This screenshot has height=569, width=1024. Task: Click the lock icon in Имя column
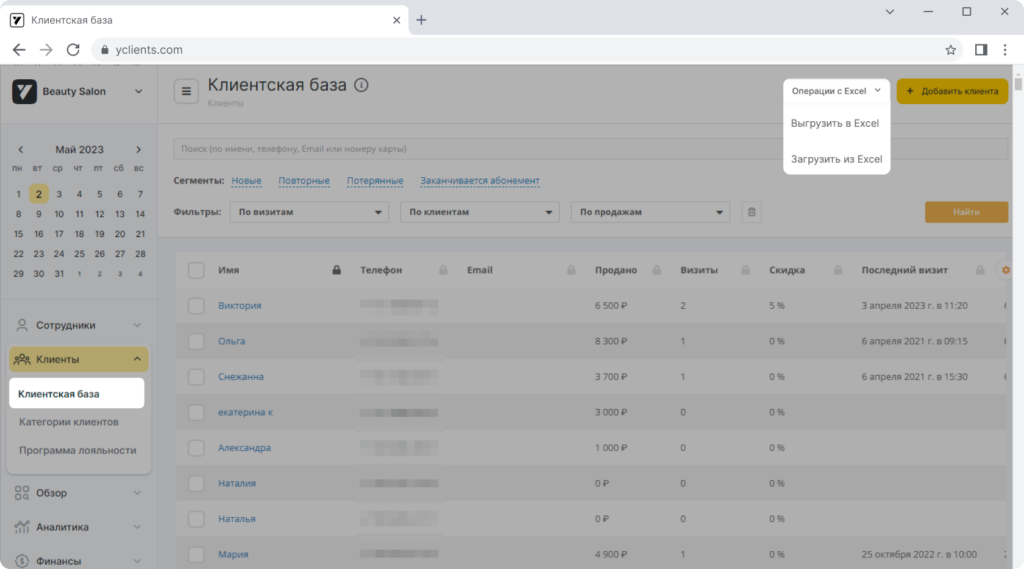(x=336, y=270)
